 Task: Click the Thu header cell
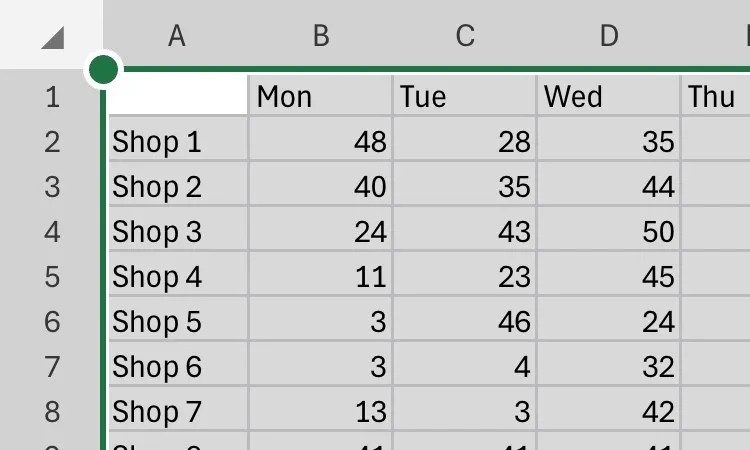click(716, 97)
